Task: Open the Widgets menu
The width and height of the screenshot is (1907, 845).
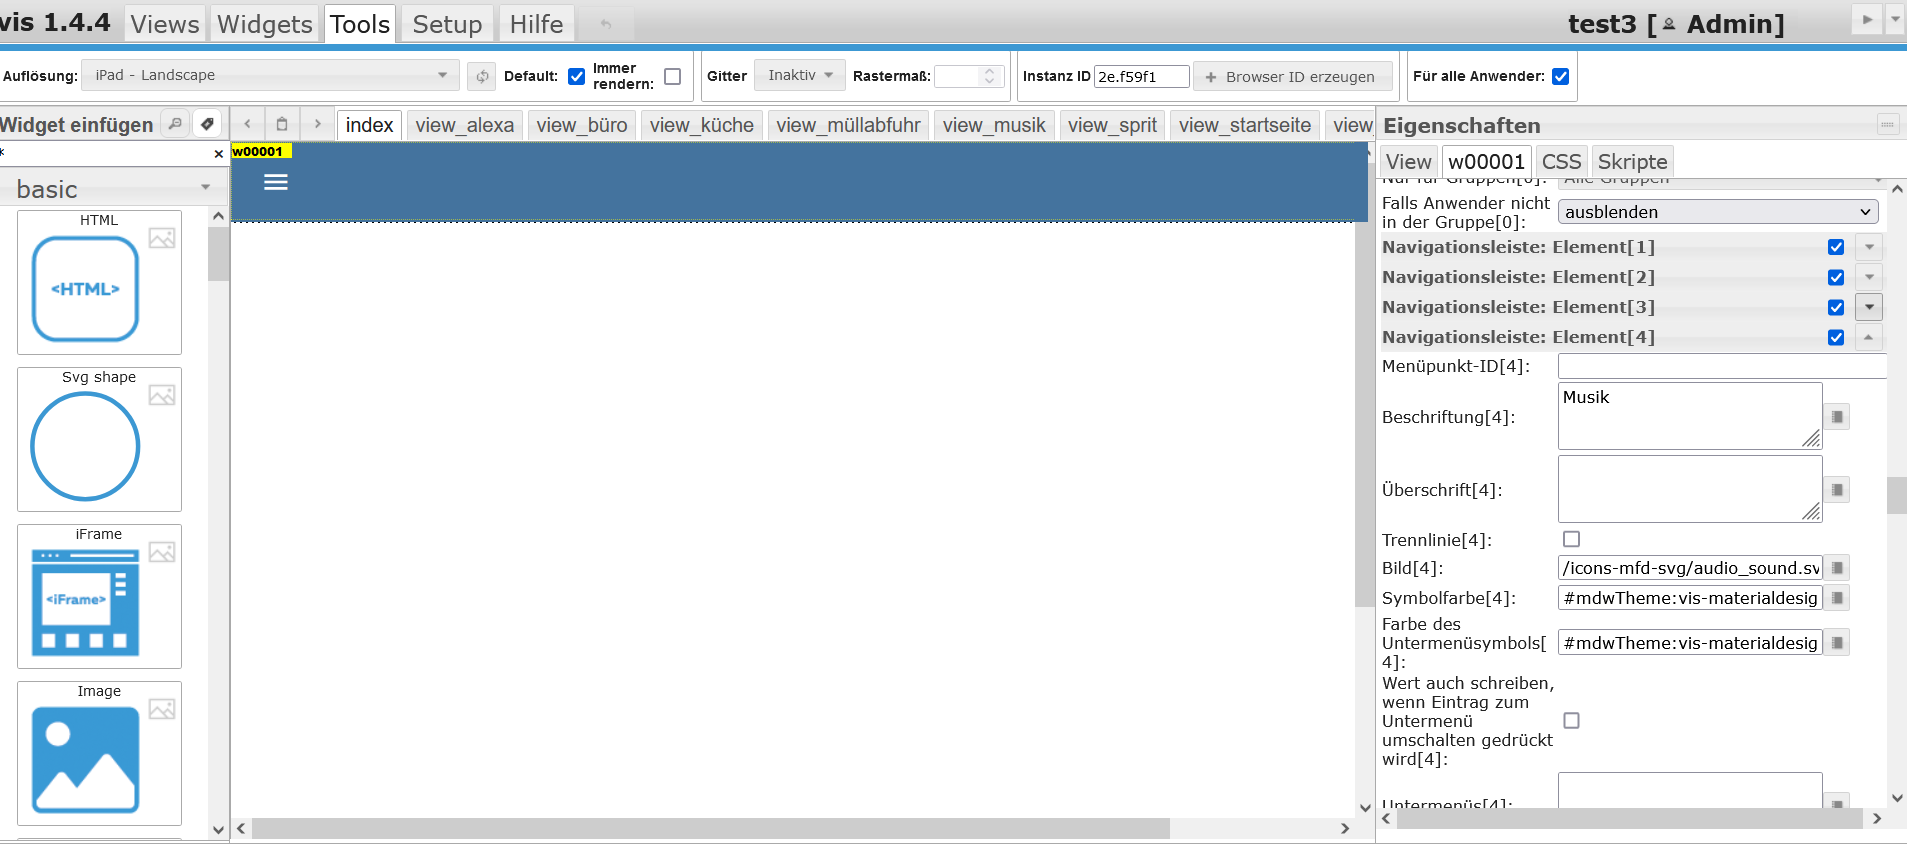Action: point(265,24)
